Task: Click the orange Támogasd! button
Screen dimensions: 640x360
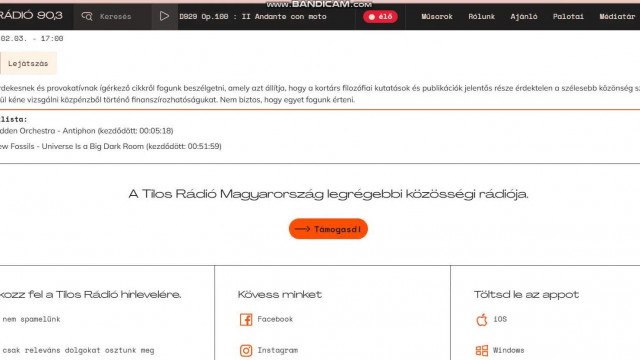Action: 328,229
